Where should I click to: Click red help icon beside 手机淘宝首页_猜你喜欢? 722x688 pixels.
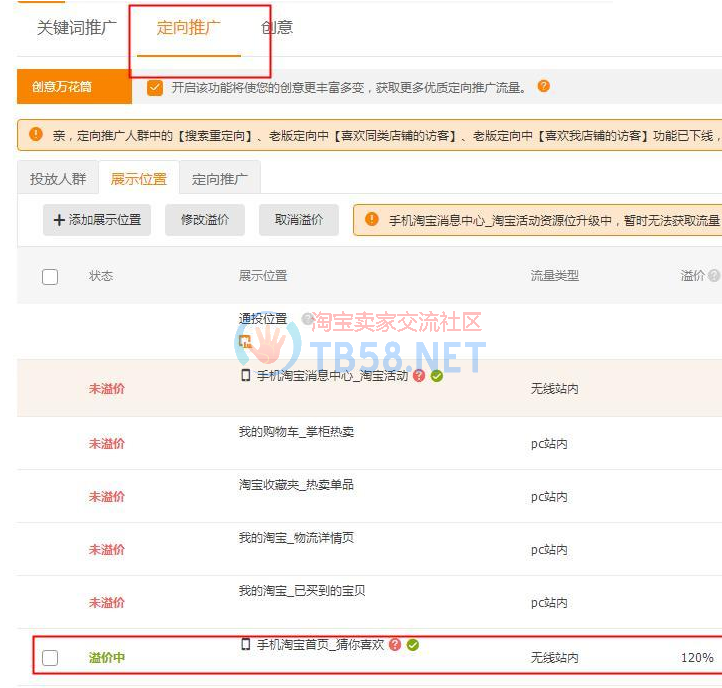[395, 645]
